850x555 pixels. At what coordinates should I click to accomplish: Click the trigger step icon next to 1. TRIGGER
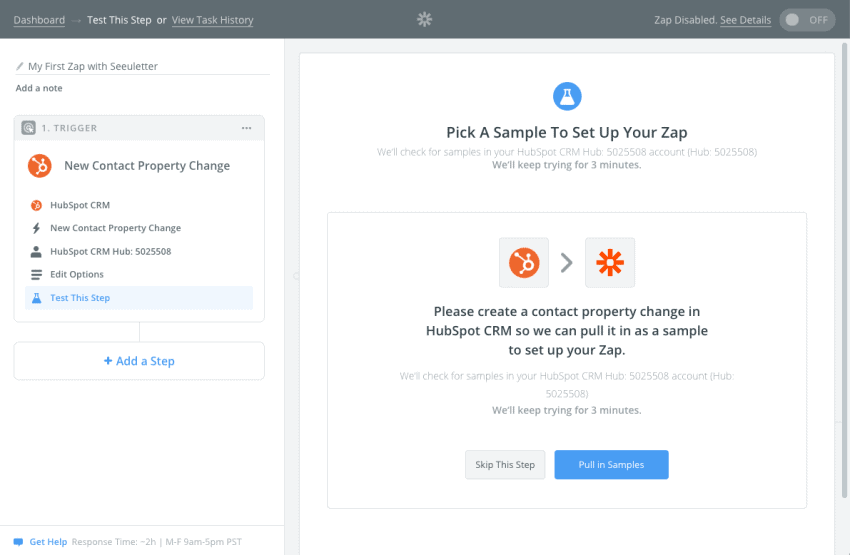point(28,128)
